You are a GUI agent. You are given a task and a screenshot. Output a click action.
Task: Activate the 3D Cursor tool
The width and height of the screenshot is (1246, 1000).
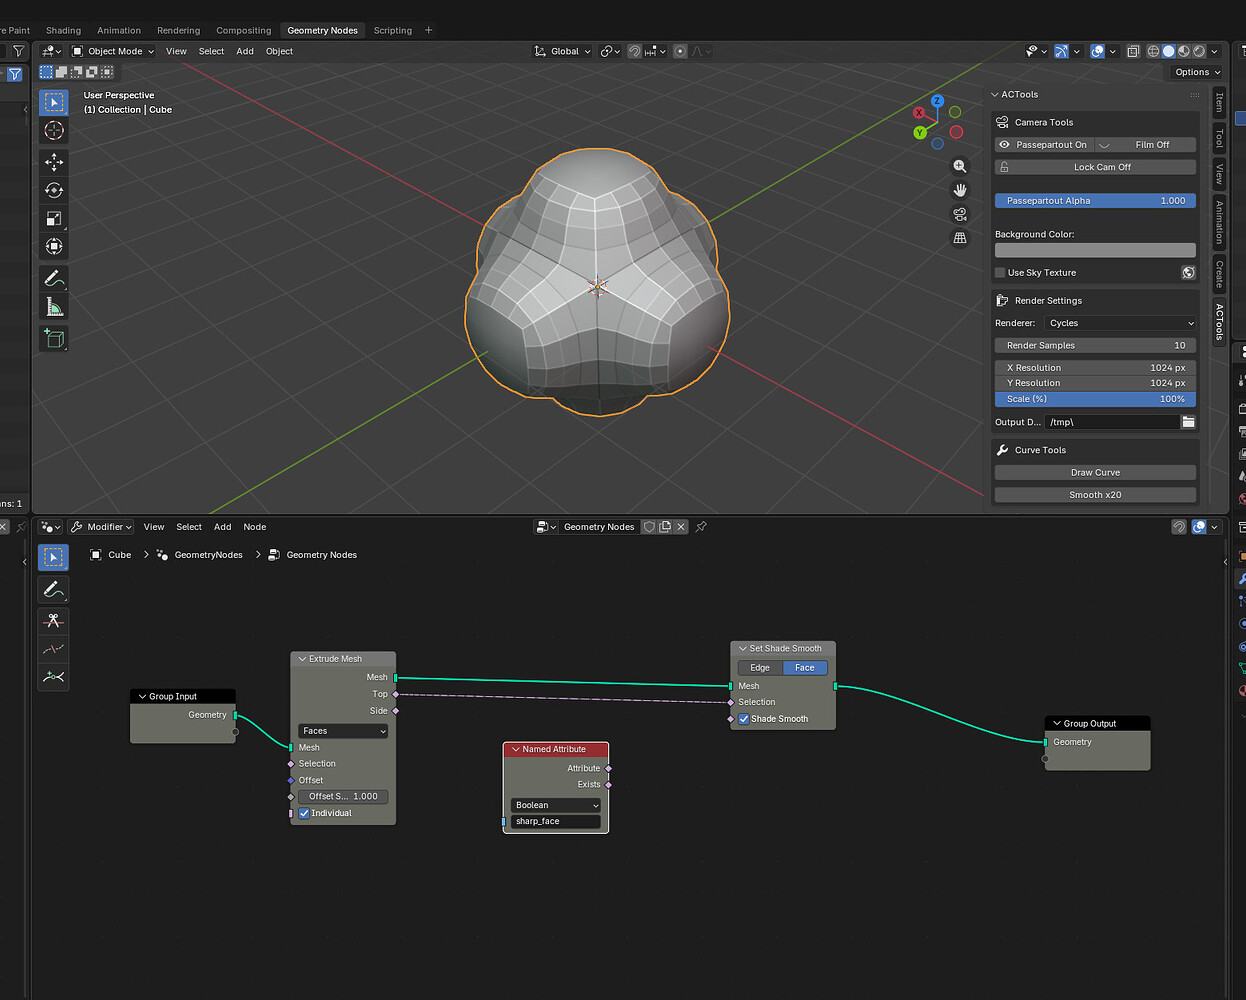[x=54, y=131]
